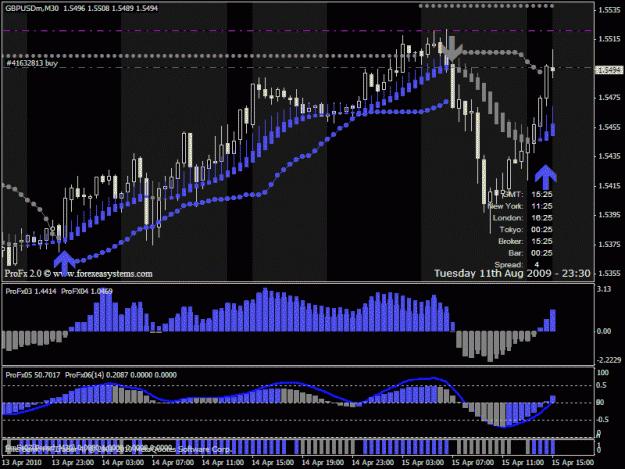The width and height of the screenshot is (625, 469).
Task: Click the gray down arrow sell signal
Action: point(452,48)
